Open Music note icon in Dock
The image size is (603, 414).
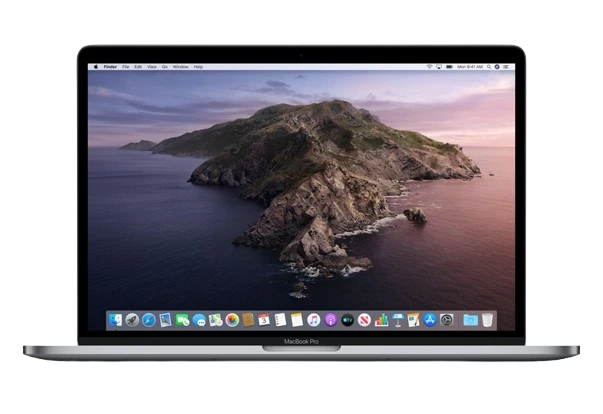(314, 320)
